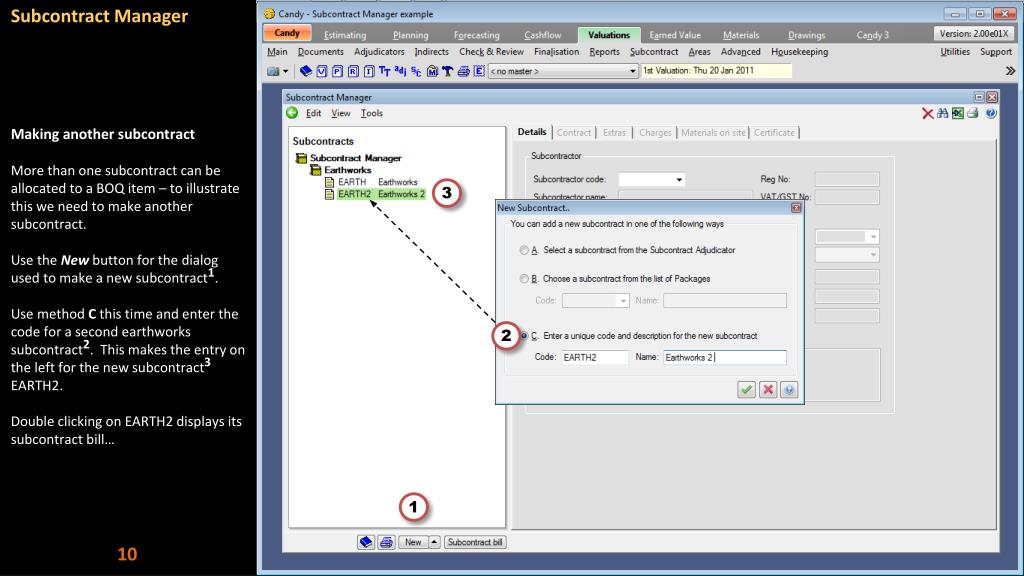Click the camera icon in the main toolbar
Screen dimensions: 1024x576
coord(273,71)
